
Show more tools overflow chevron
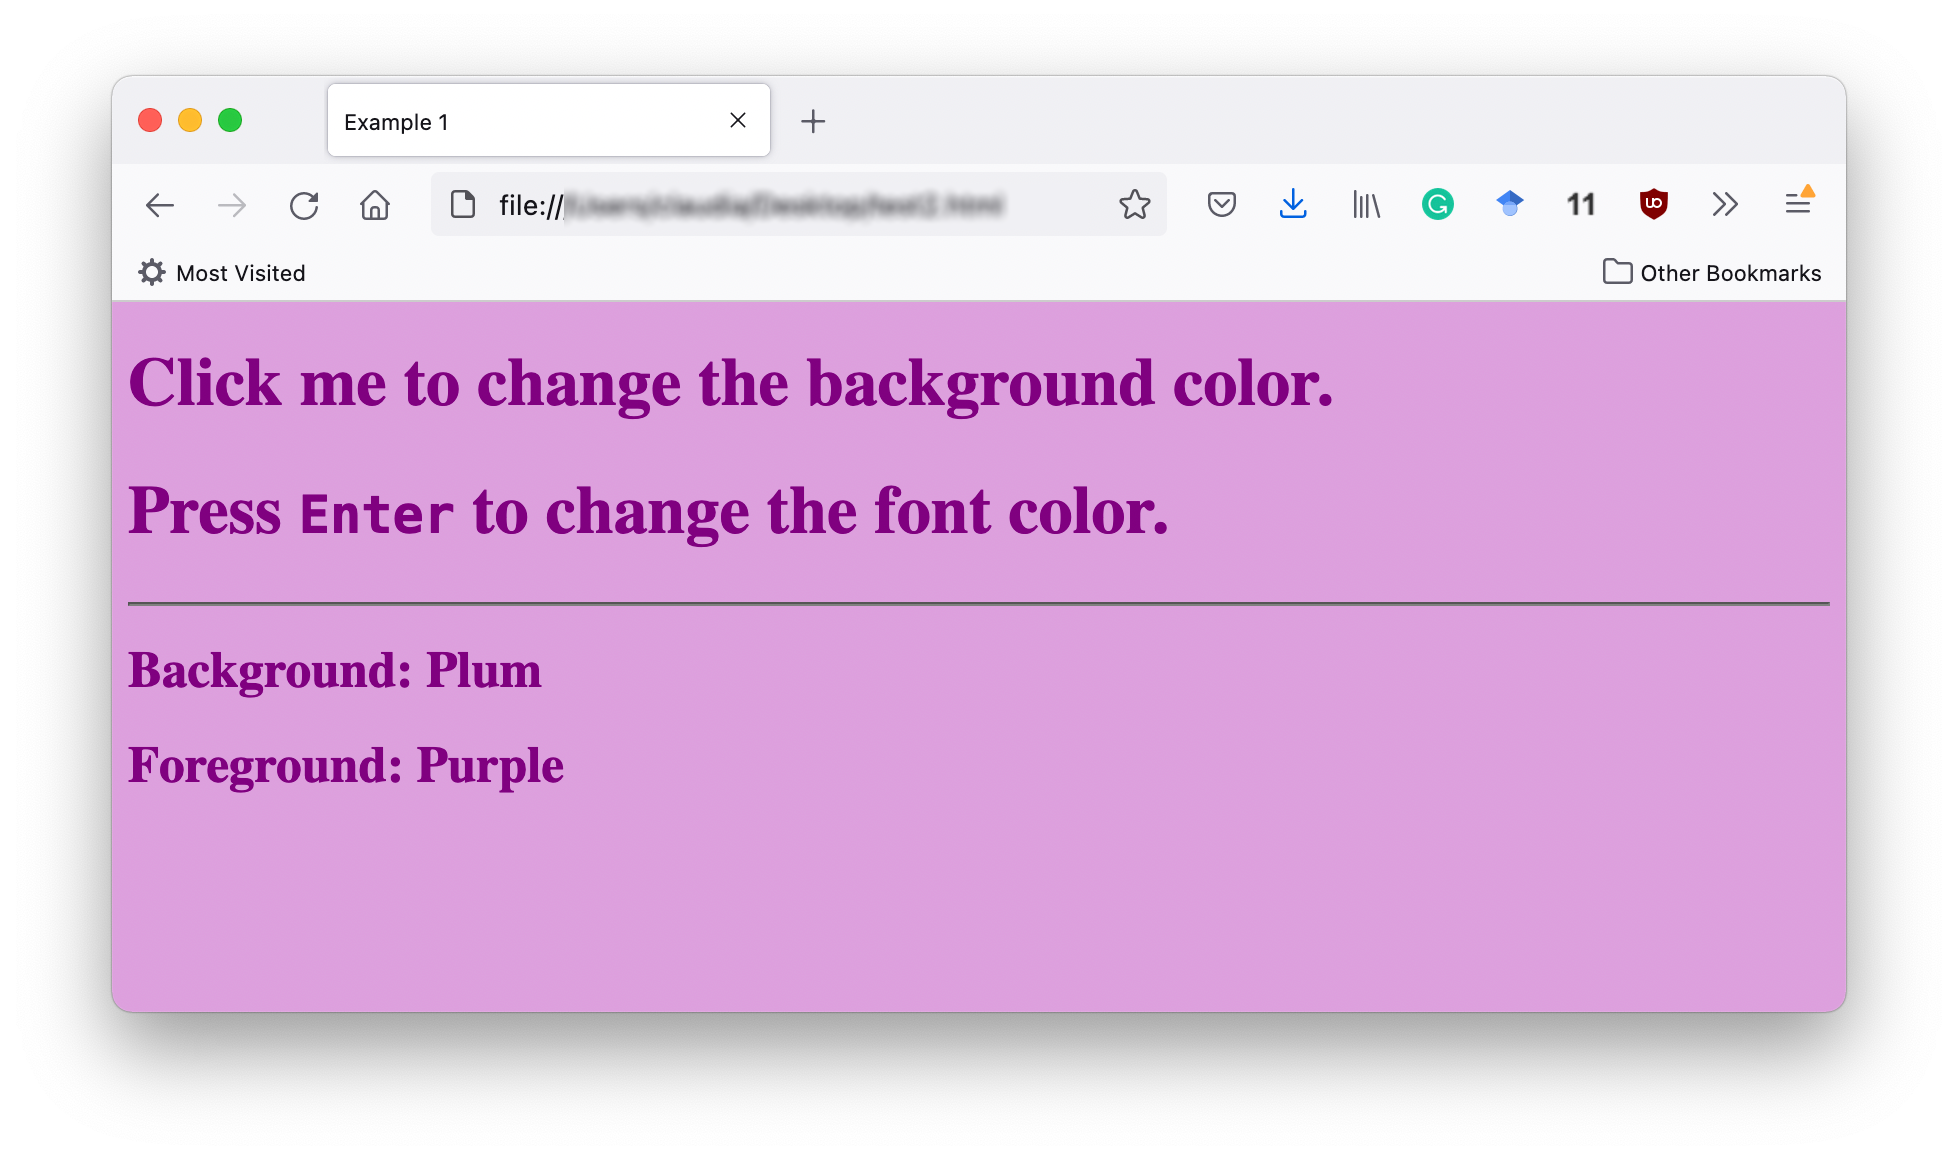[x=1725, y=204]
